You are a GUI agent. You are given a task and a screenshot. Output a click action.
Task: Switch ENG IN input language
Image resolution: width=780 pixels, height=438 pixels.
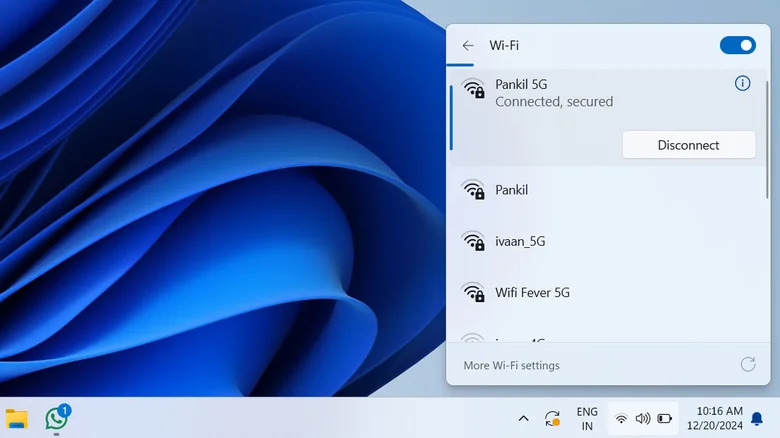[x=587, y=418]
